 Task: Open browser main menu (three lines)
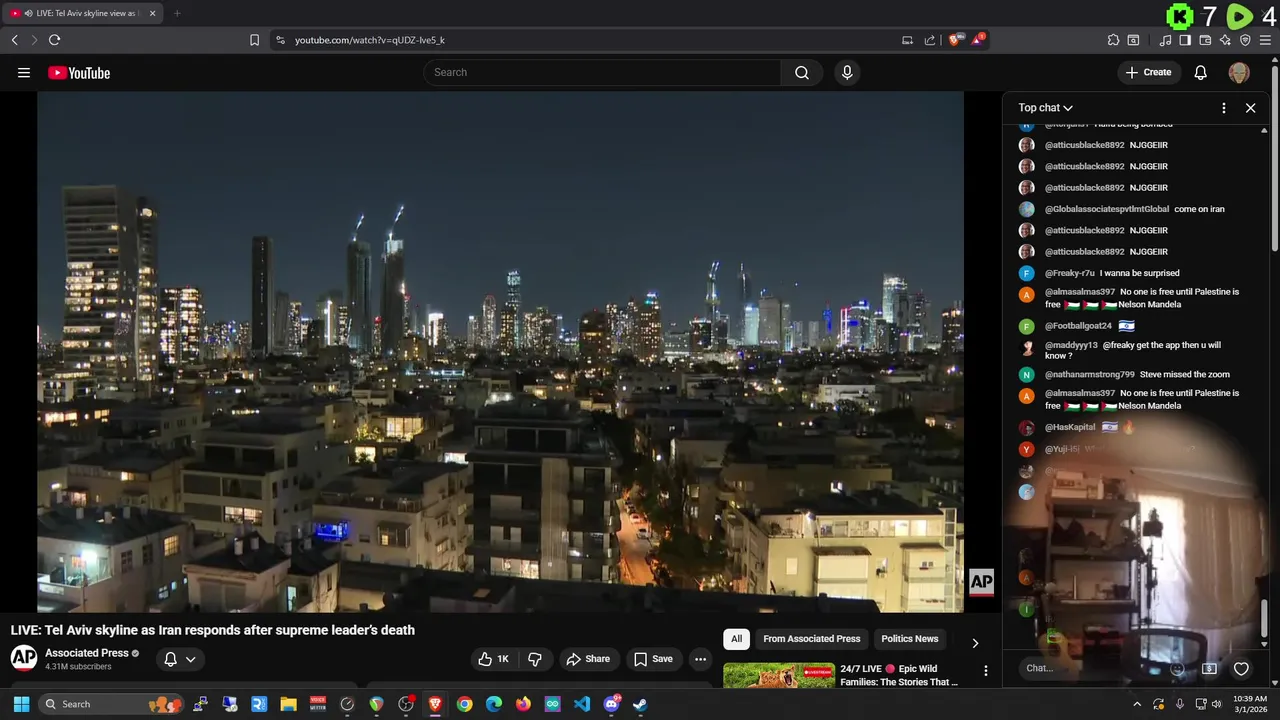(x=1266, y=40)
